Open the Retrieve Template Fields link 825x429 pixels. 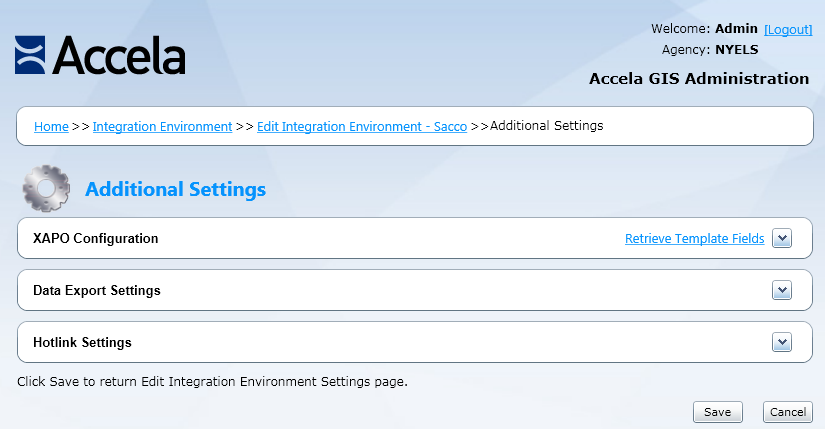pyautogui.click(x=694, y=239)
